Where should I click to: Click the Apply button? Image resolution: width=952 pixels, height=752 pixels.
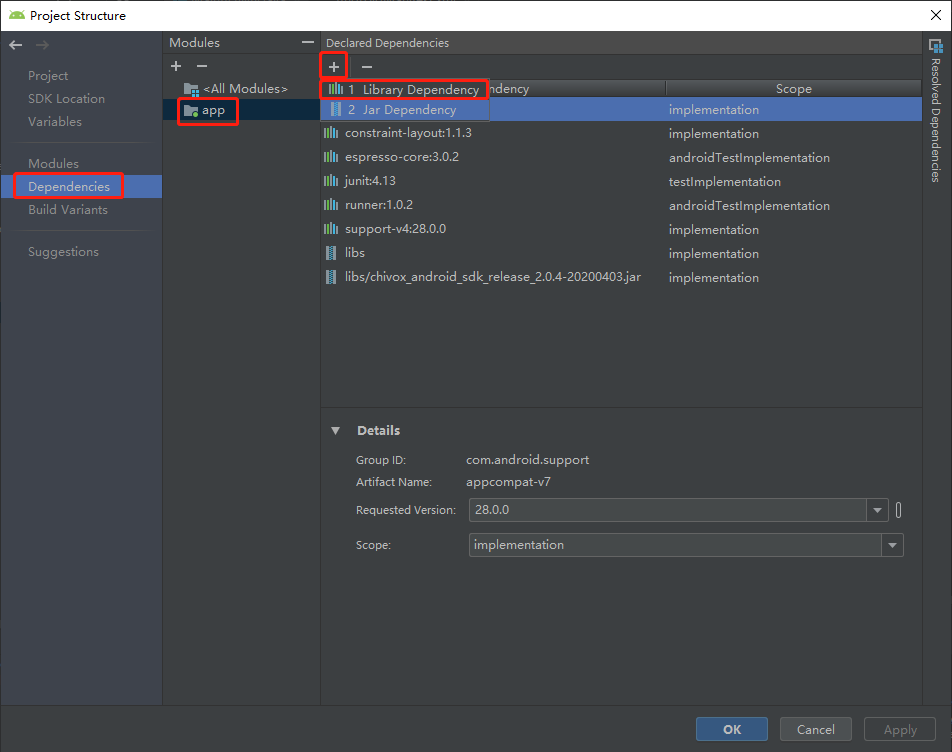click(900, 730)
